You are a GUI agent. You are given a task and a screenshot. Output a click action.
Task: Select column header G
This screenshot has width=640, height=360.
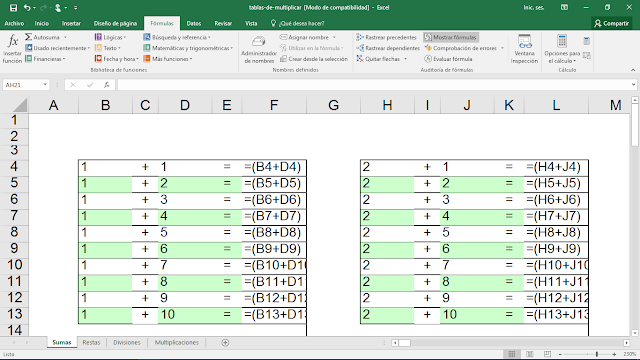pyautogui.click(x=333, y=105)
